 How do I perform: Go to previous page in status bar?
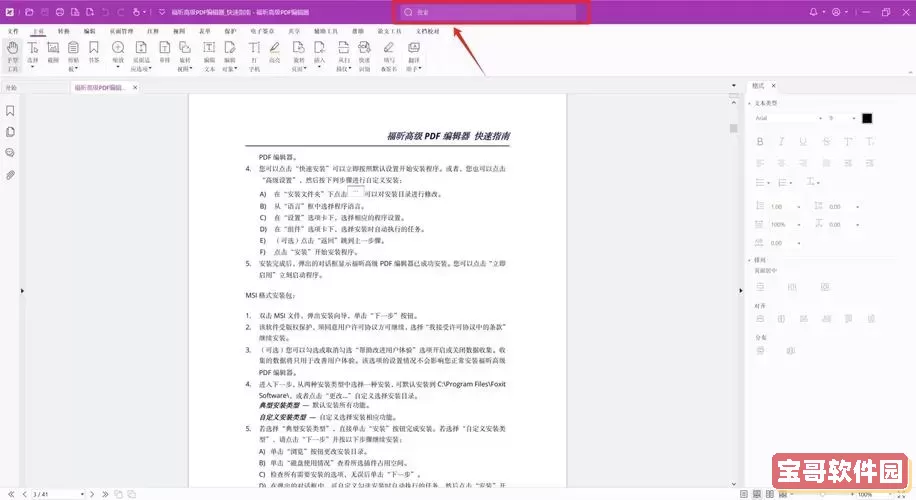[x=25, y=494]
